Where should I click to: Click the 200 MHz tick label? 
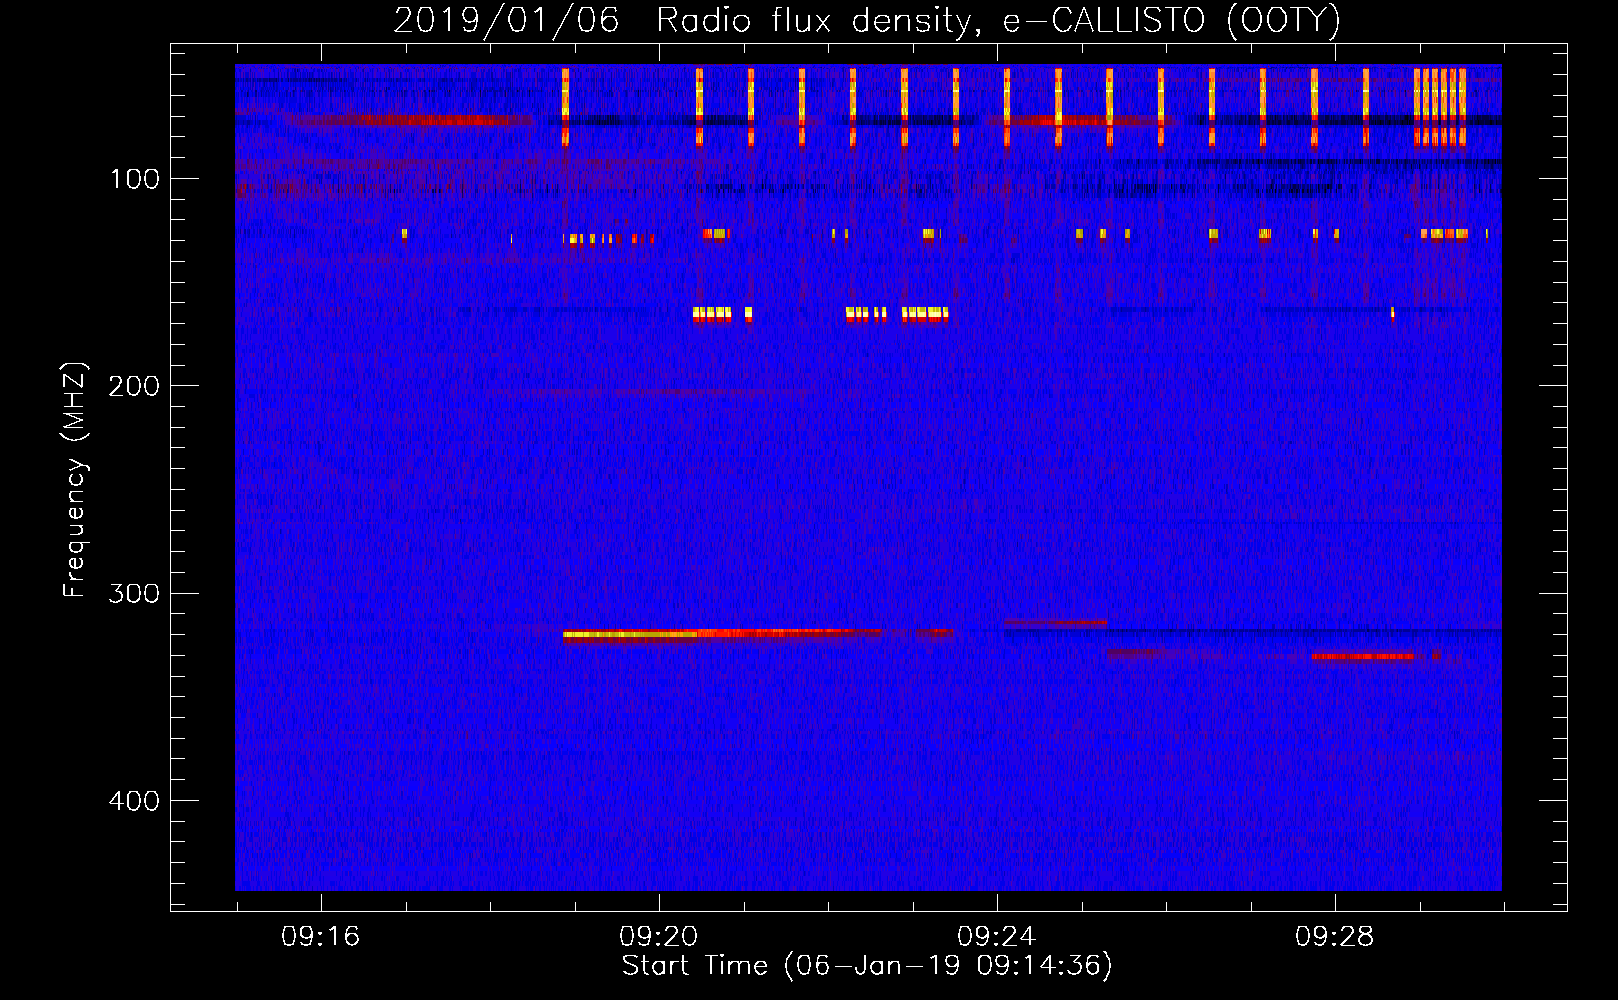pyautogui.click(x=134, y=386)
